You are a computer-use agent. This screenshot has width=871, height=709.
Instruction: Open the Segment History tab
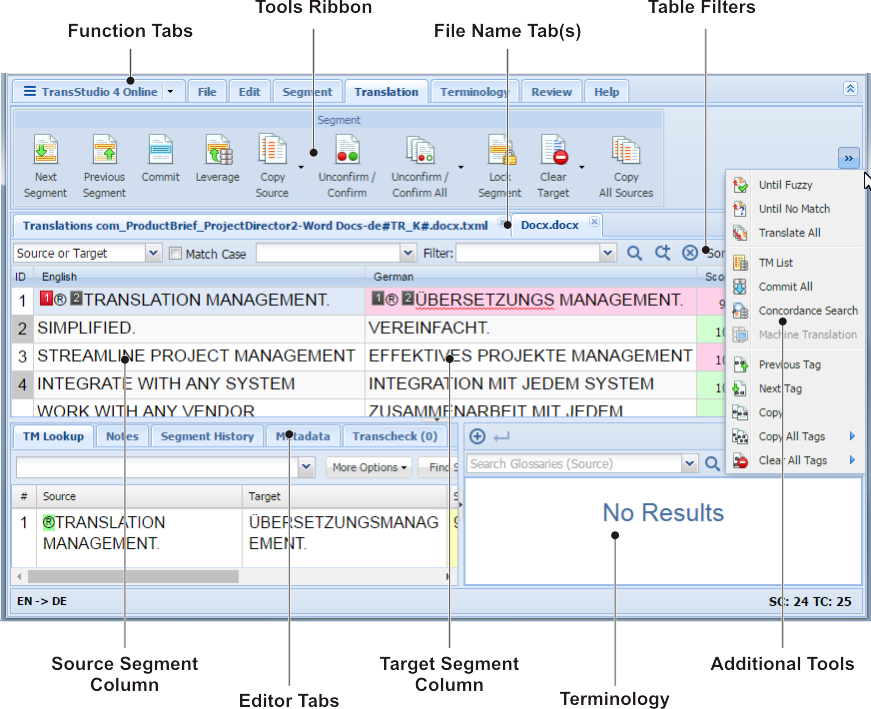click(207, 436)
